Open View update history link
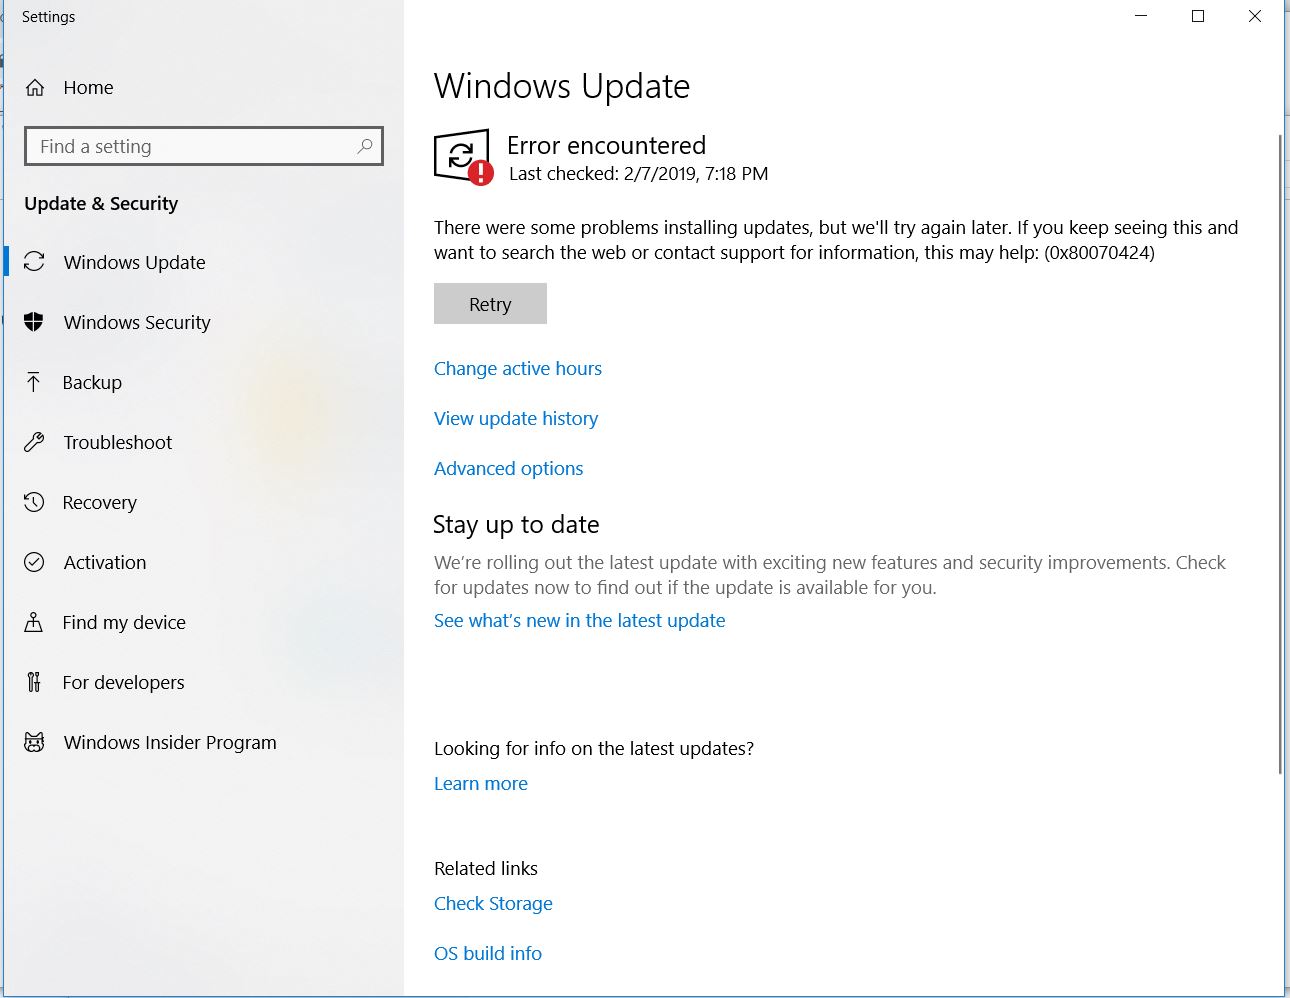The height and width of the screenshot is (998, 1290). pos(516,418)
